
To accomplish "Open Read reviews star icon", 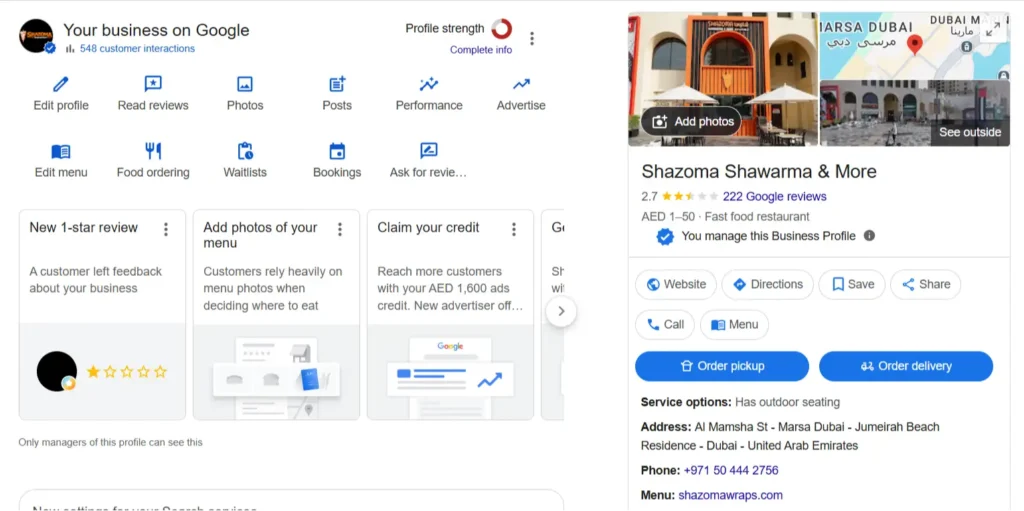I will tap(153, 84).
